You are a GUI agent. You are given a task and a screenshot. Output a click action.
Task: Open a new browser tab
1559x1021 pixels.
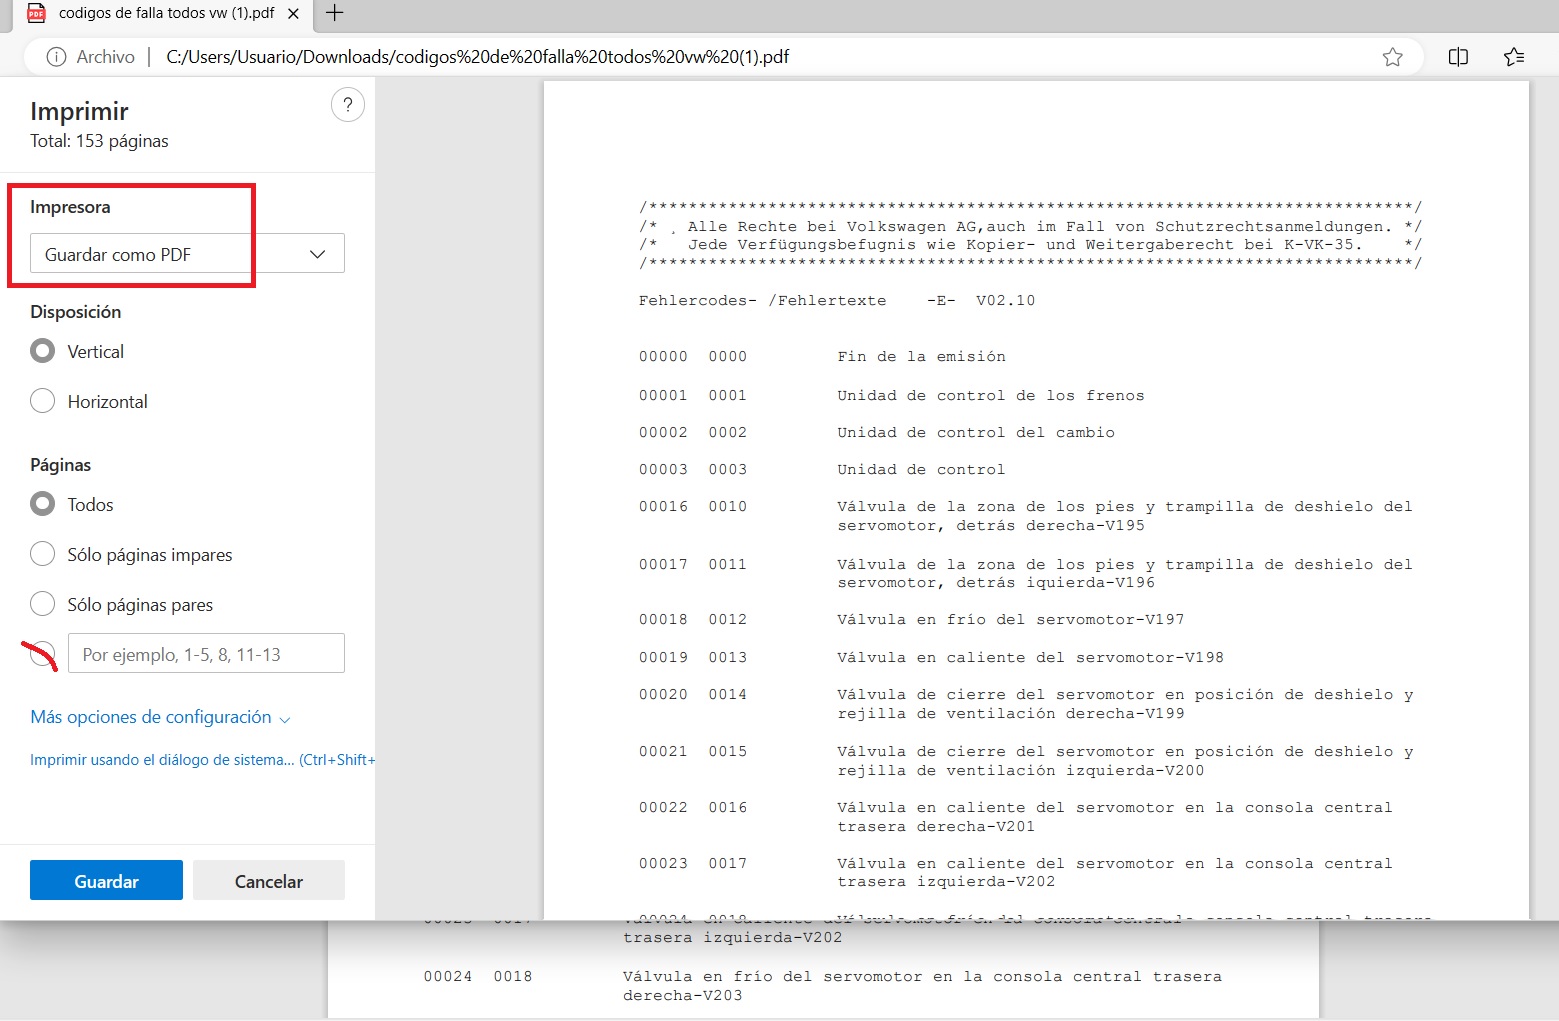(335, 13)
